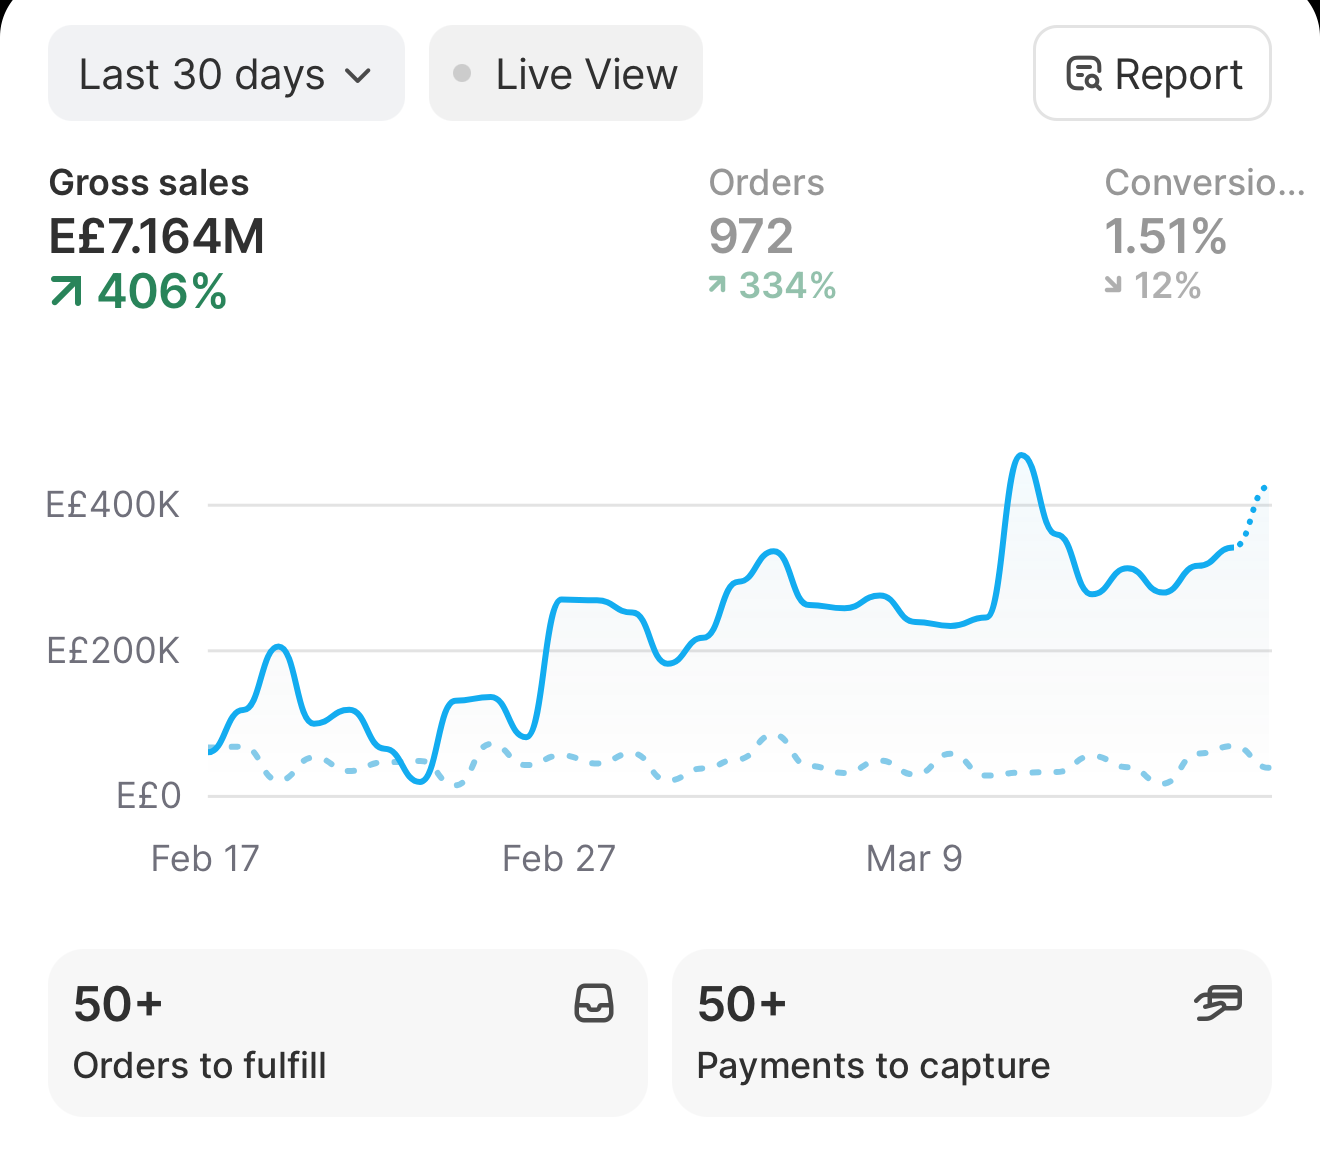
Task: Click the Feb 27 label on the chart axis
Action: click(x=559, y=858)
